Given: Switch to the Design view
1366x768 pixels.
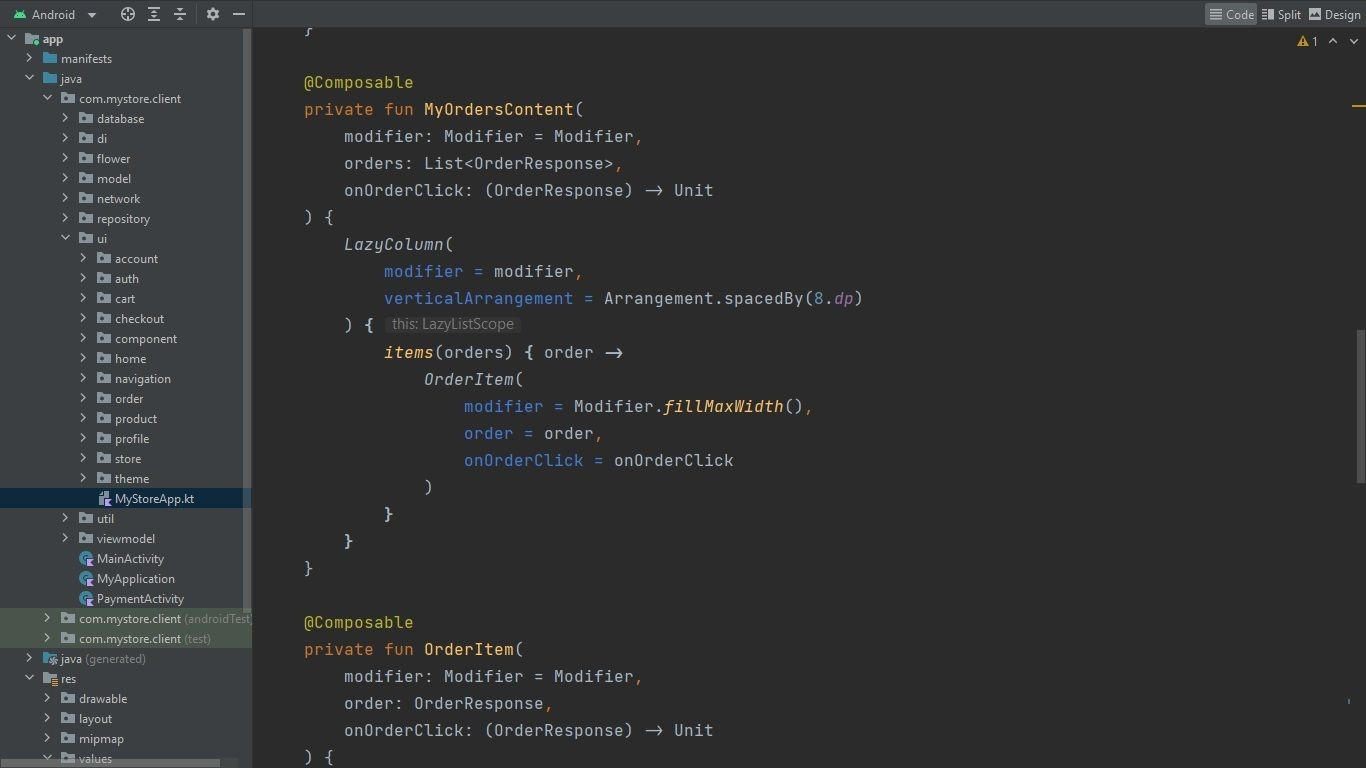Looking at the screenshot, I should point(1335,14).
